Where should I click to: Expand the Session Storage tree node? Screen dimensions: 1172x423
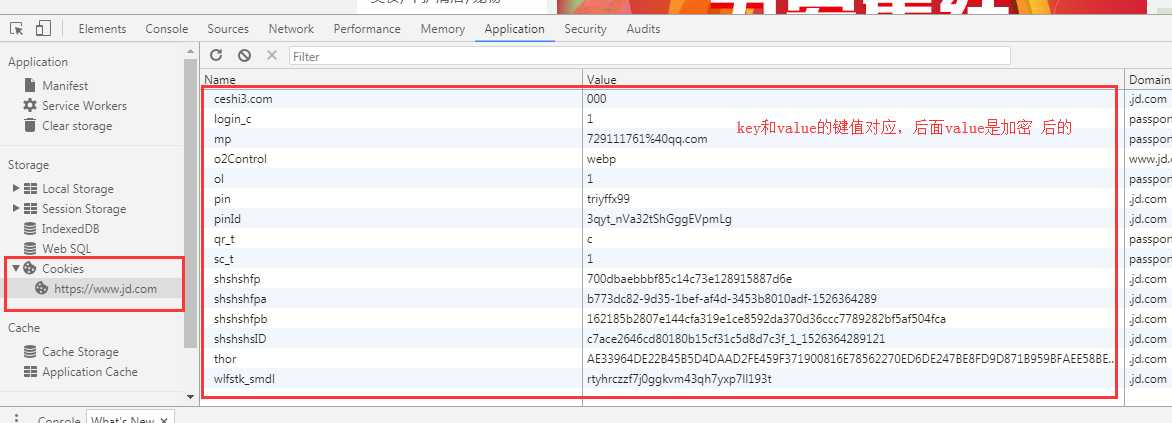pyautogui.click(x=16, y=209)
